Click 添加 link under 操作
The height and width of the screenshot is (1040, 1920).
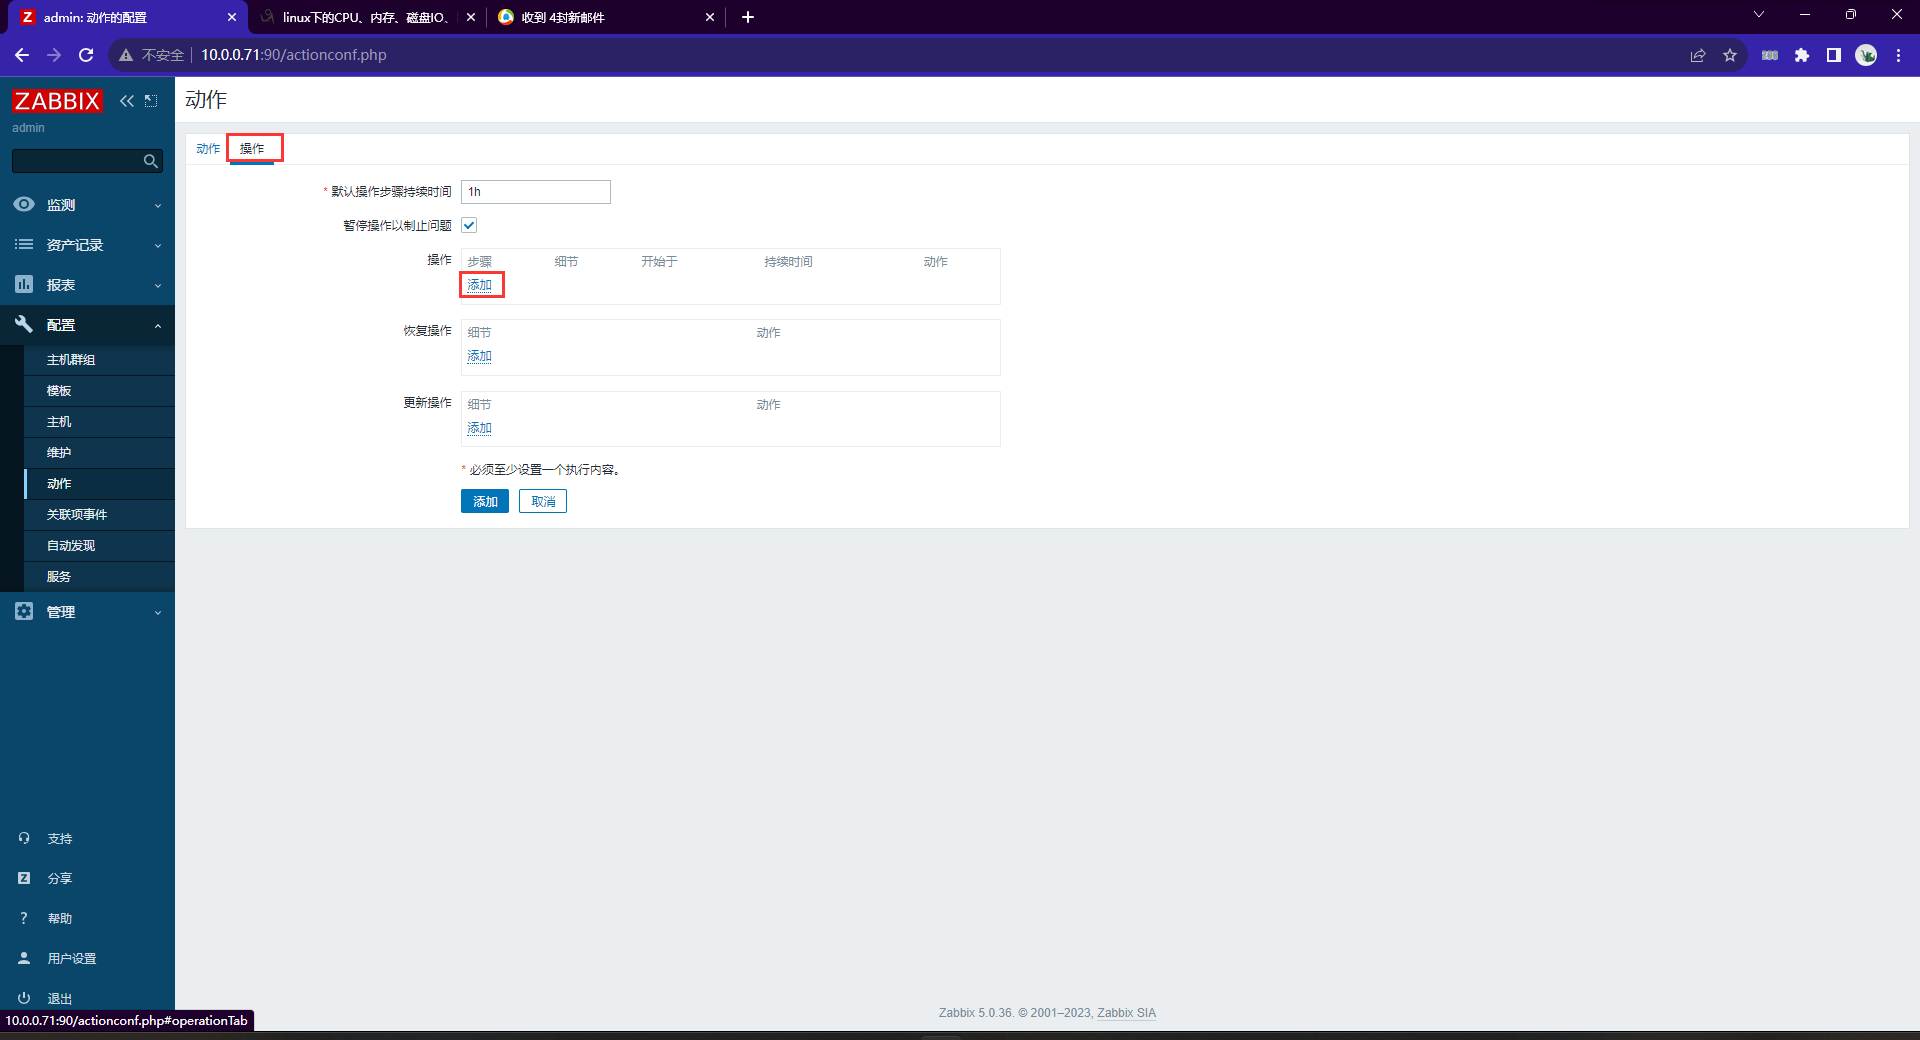point(480,285)
